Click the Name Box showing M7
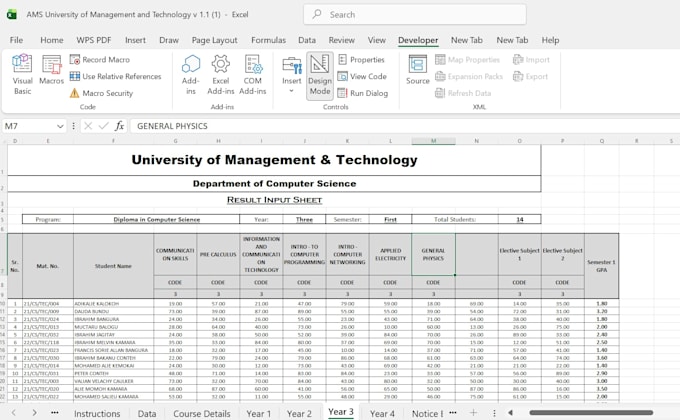This screenshot has height=420, width=680. [x=29, y=126]
